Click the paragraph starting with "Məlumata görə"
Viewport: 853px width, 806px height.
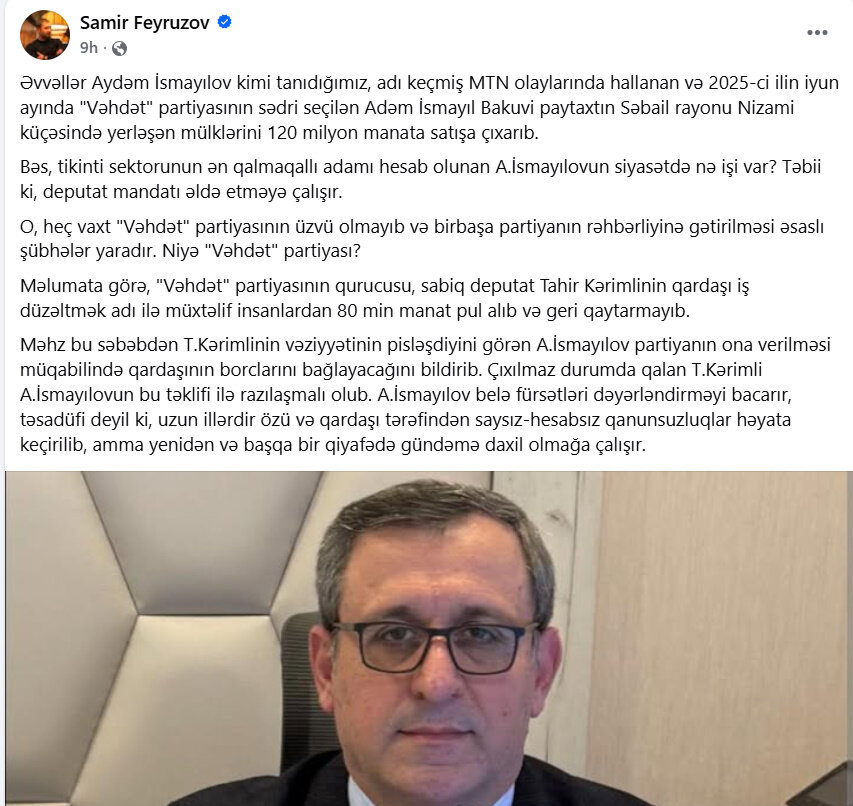point(384,298)
